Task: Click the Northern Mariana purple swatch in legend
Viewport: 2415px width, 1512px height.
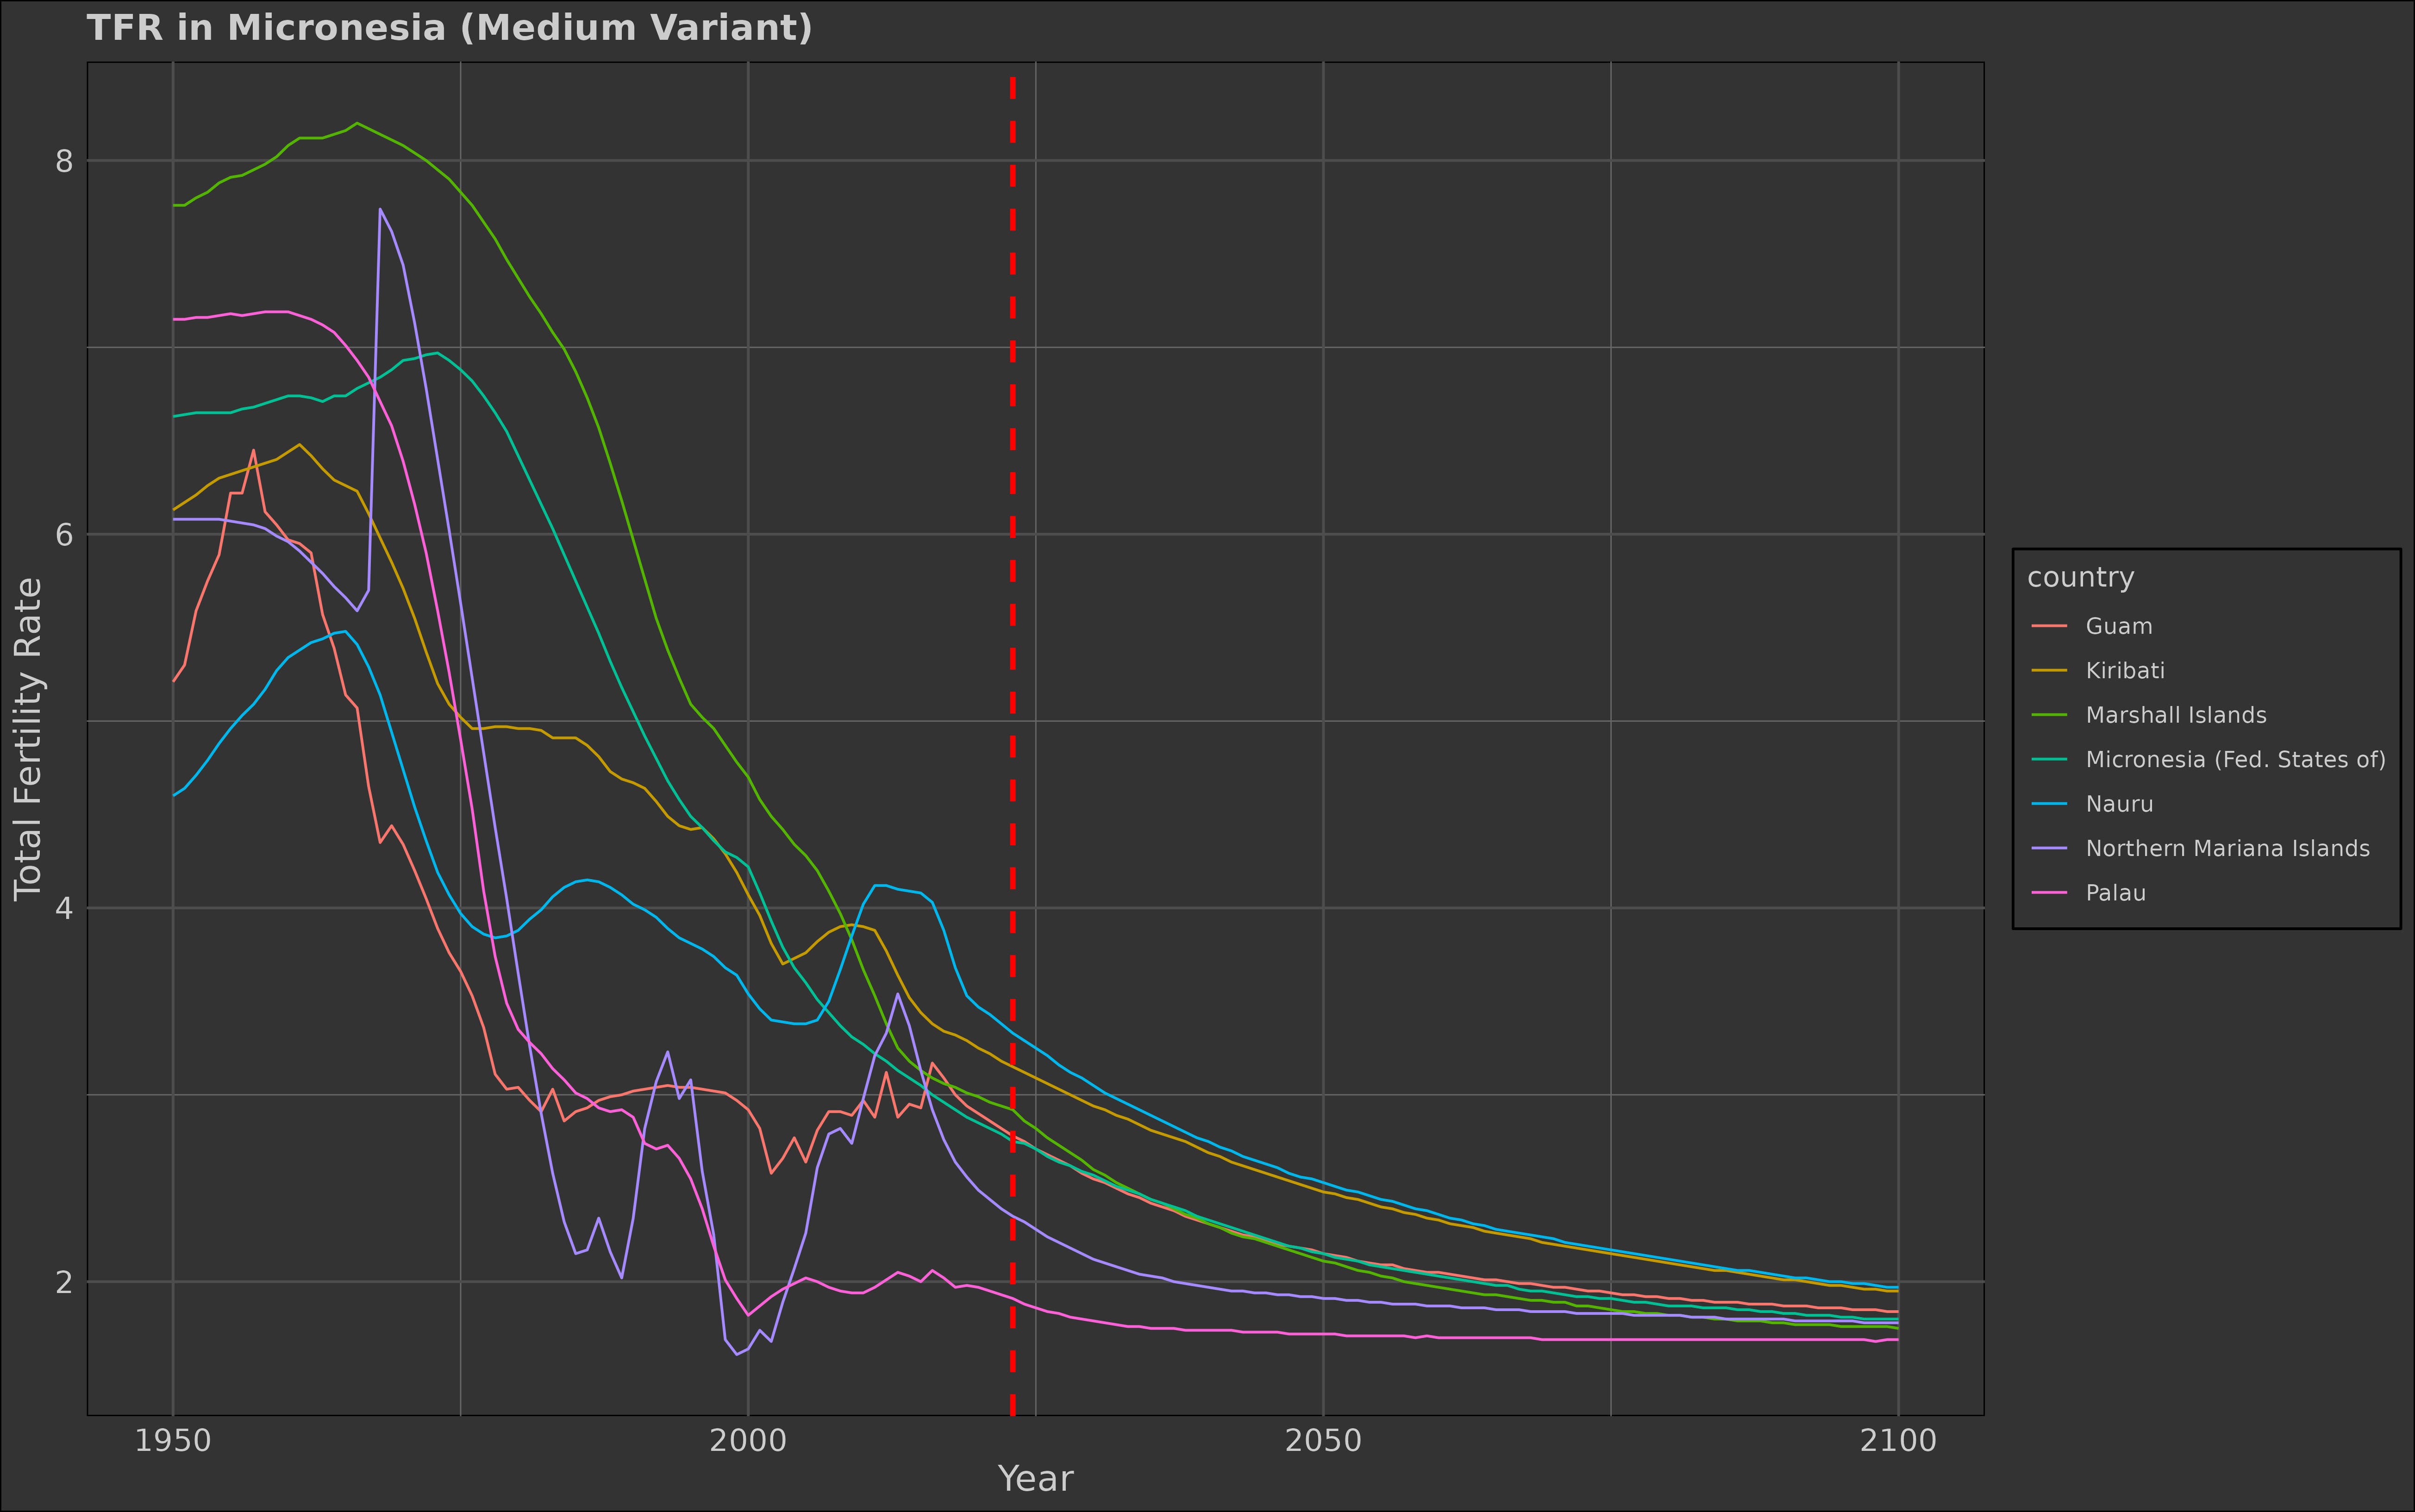Action: click(x=2049, y=848)
